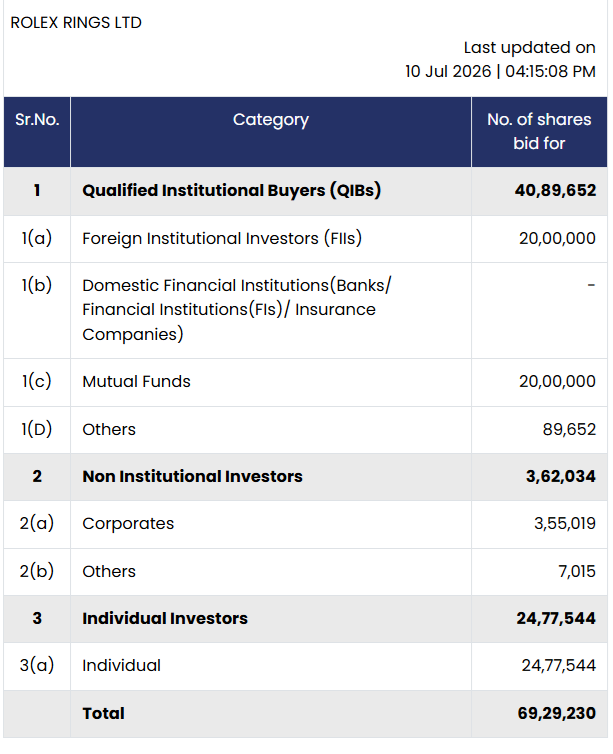Click the total value 69,29,230

(557, 713)
